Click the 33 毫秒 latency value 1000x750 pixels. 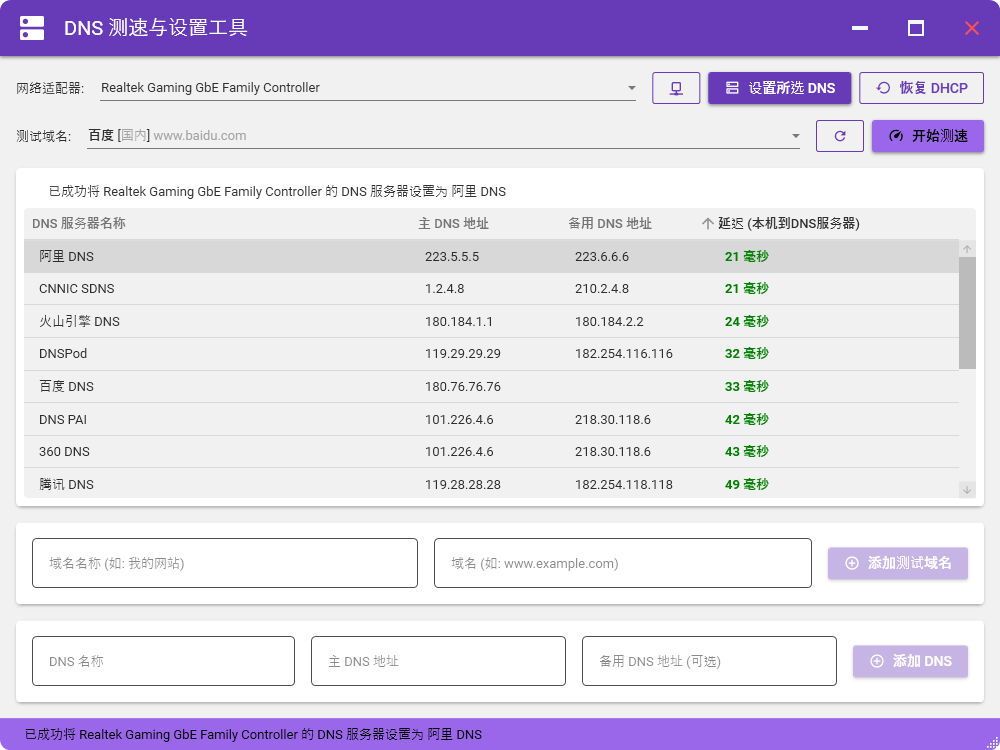point(746,386)
